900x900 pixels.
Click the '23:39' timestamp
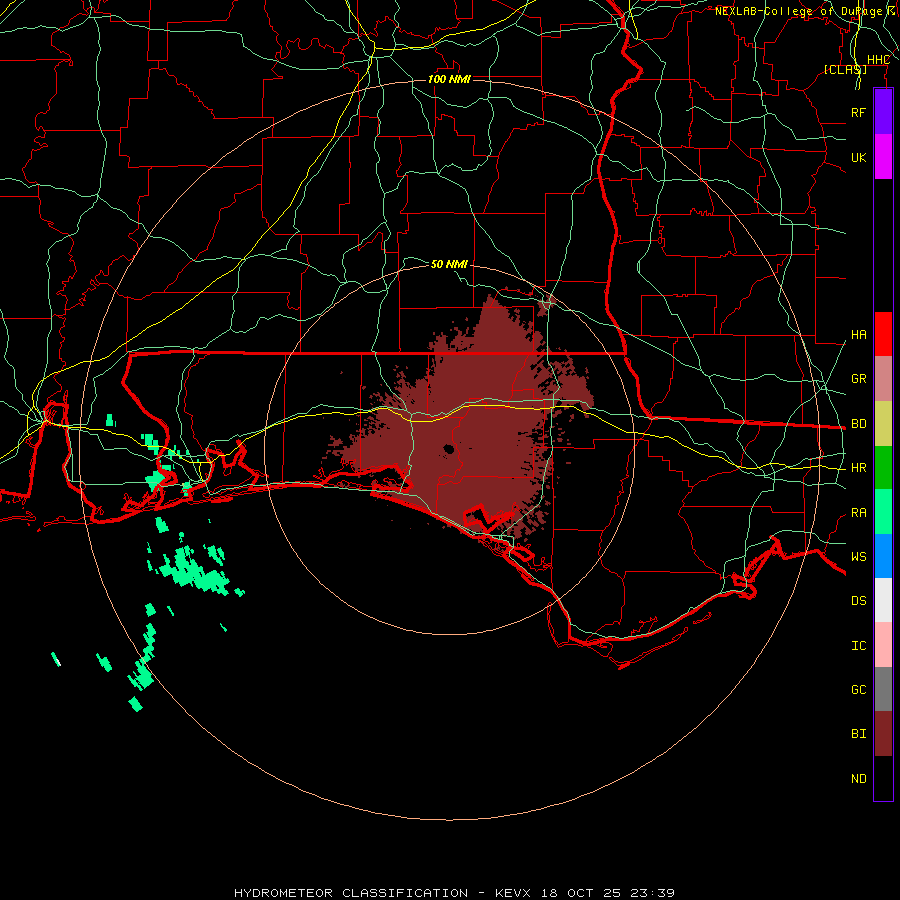[651, 893]
